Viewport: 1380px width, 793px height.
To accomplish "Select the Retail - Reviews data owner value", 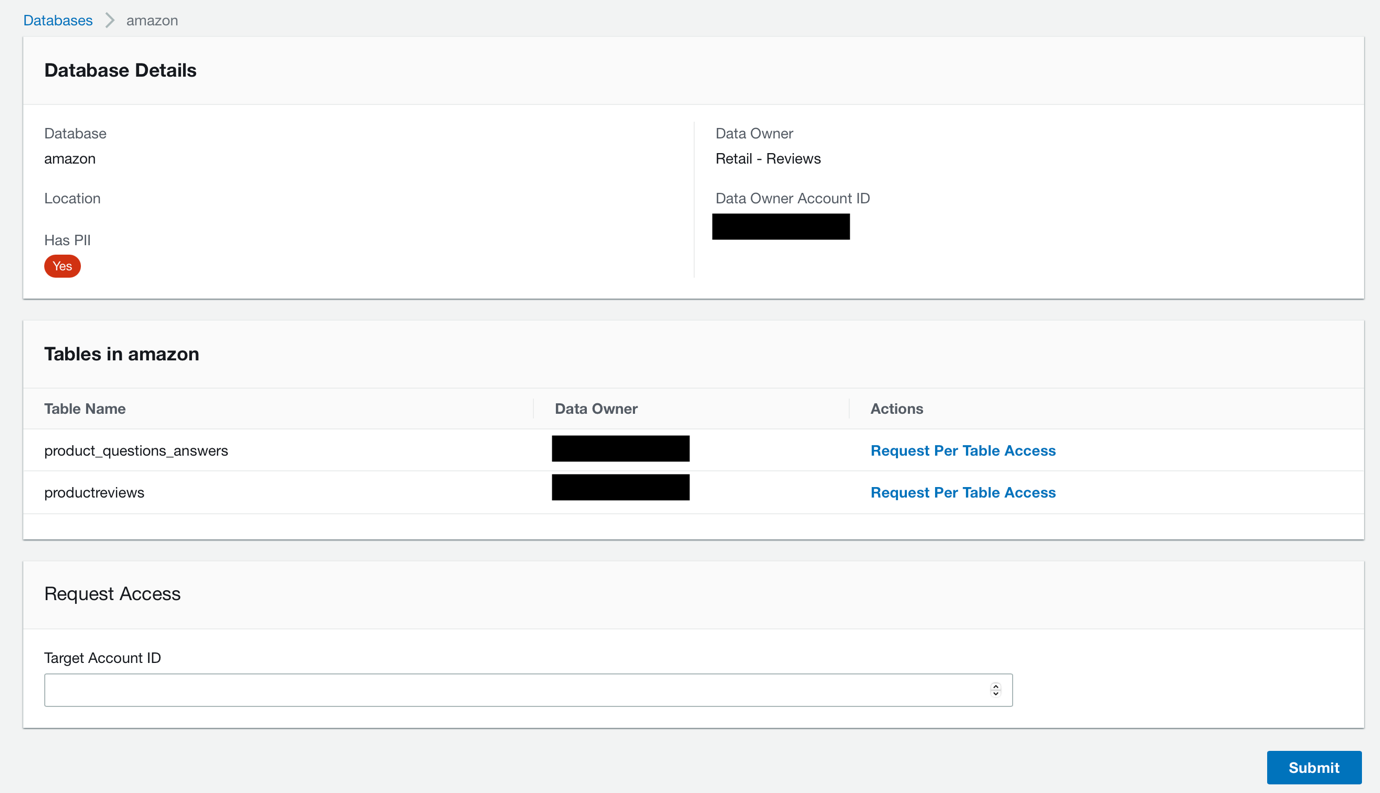I will pos(768,159).
